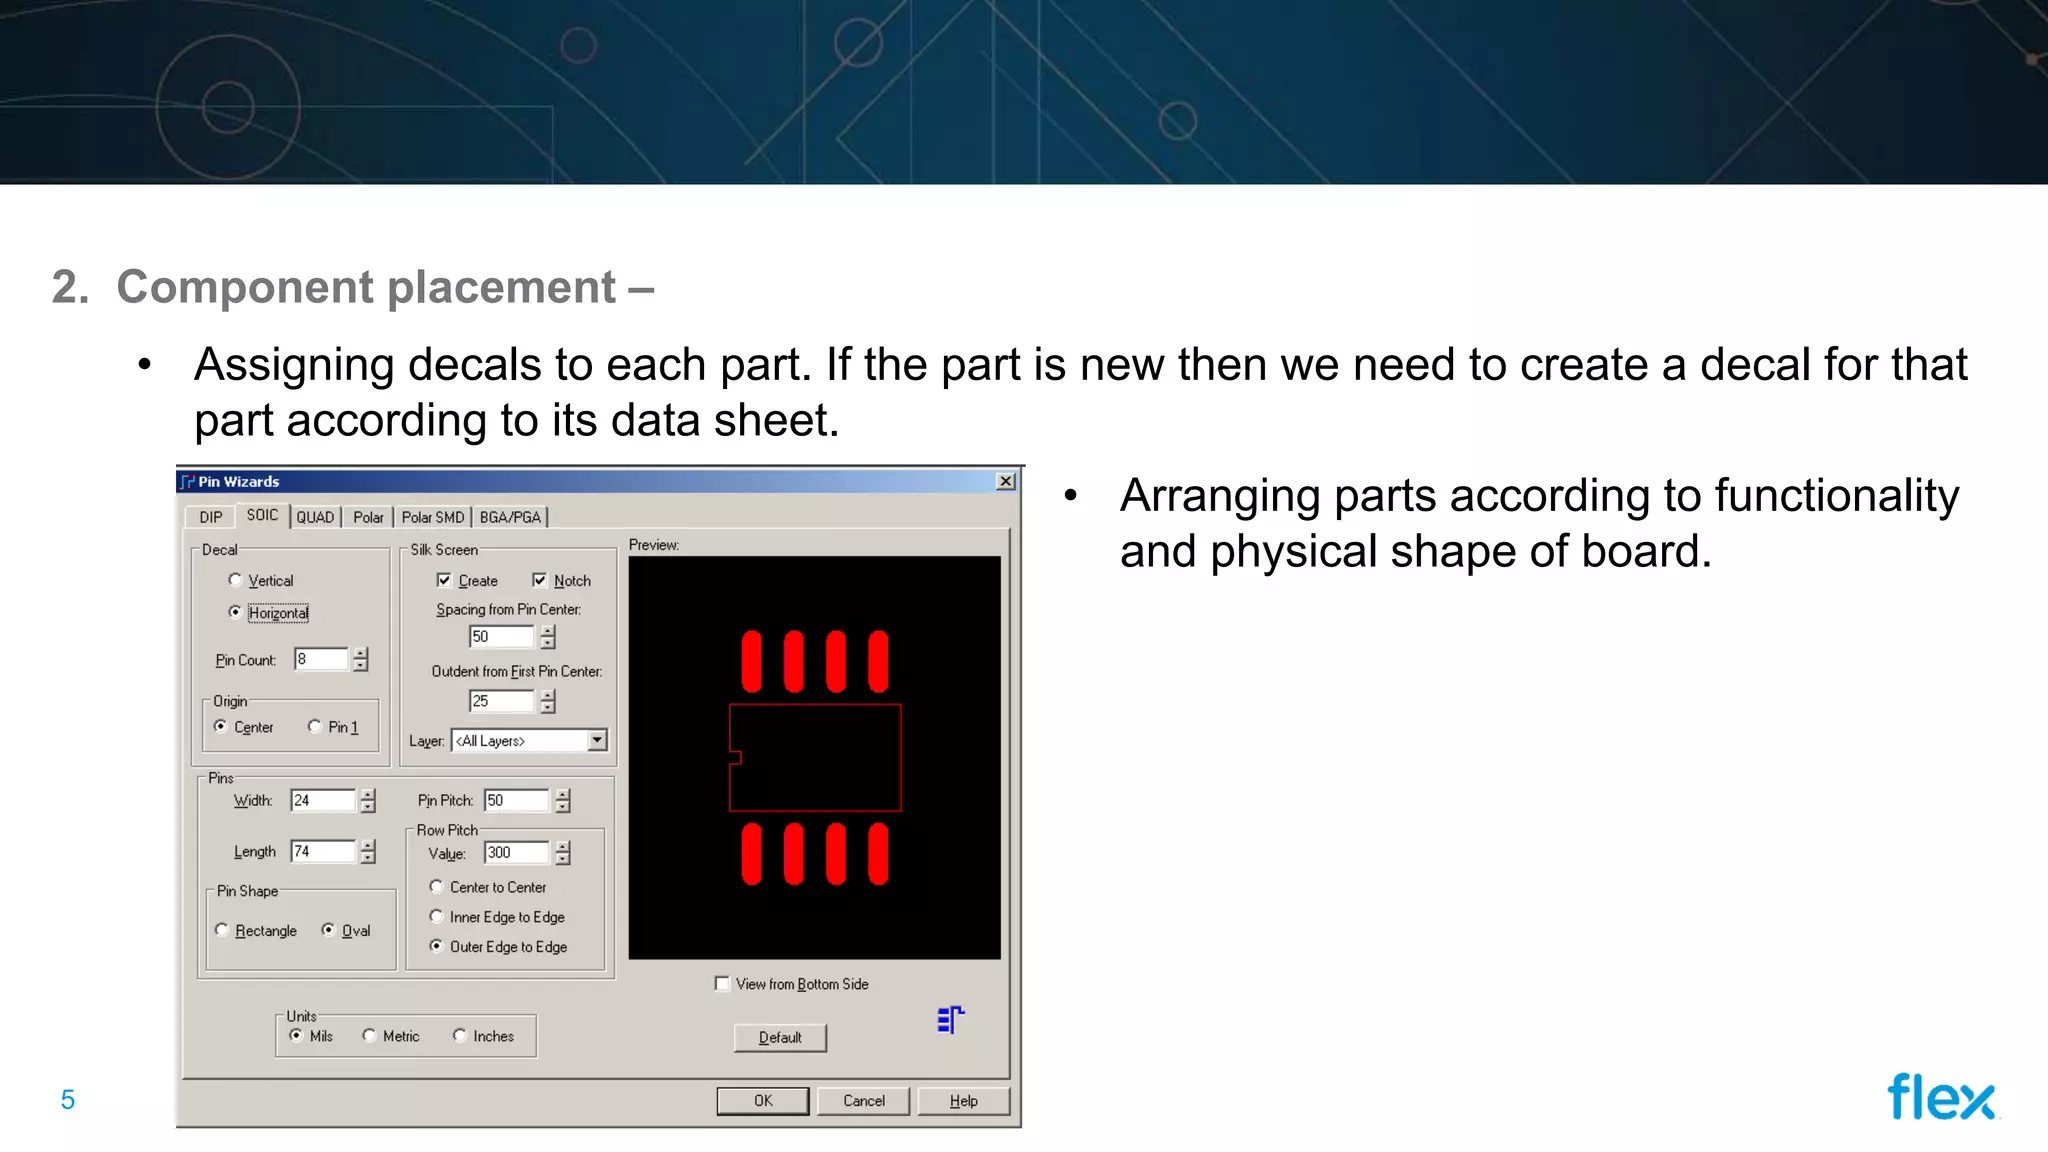
Task: Click the blue pin wizard icon near Default
Action: tap(950, 1020)
